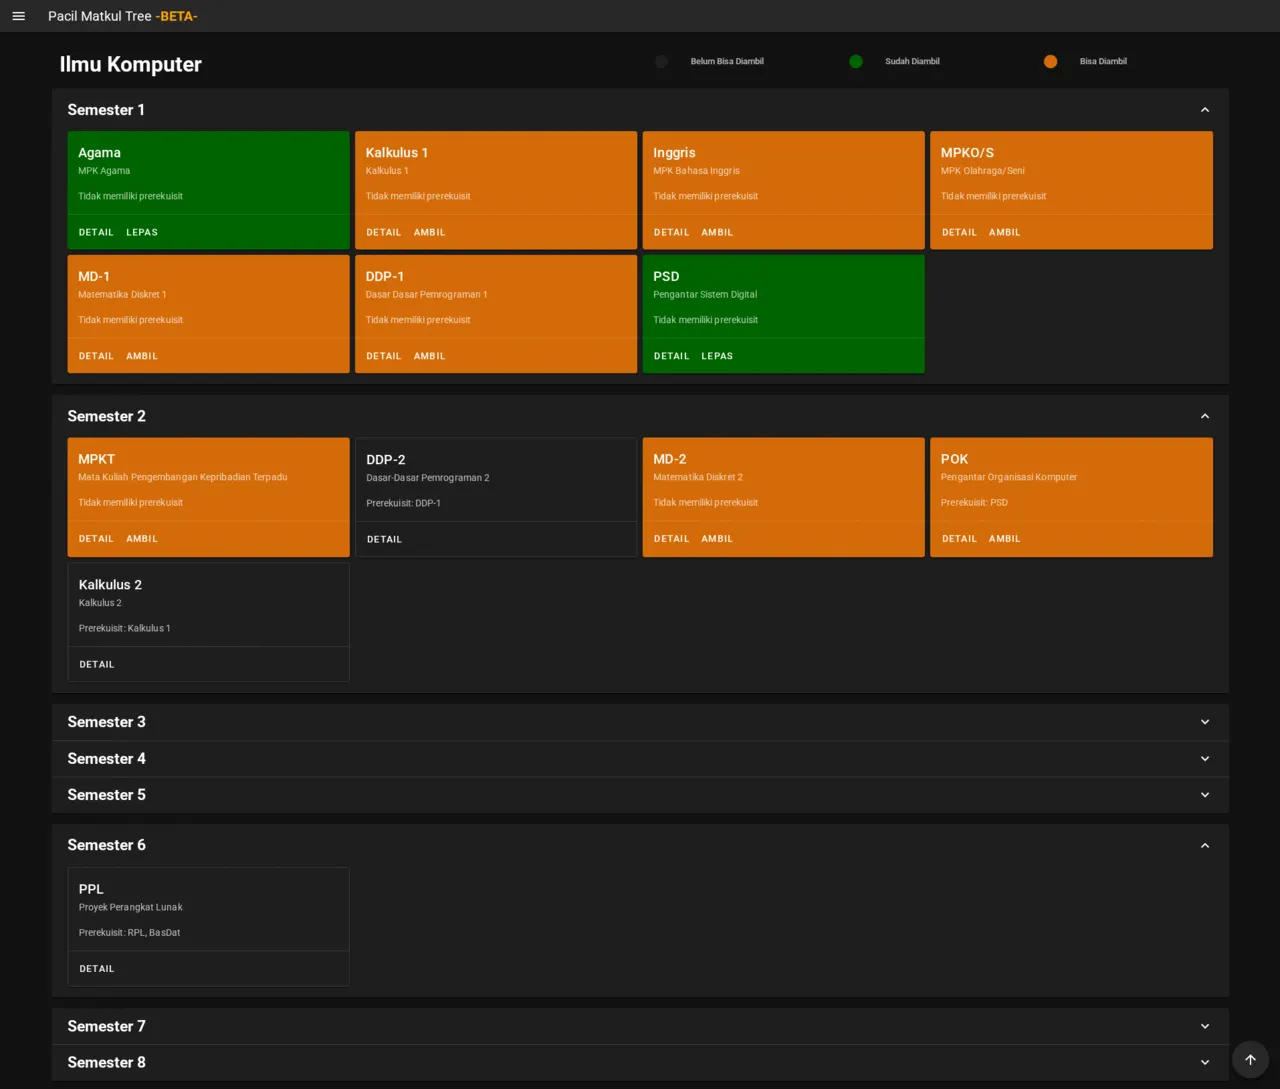The height and width of the screenshot is (1089, 1280).
Task: Collapse the Semester 6 section
Action: pos(1205,845)
